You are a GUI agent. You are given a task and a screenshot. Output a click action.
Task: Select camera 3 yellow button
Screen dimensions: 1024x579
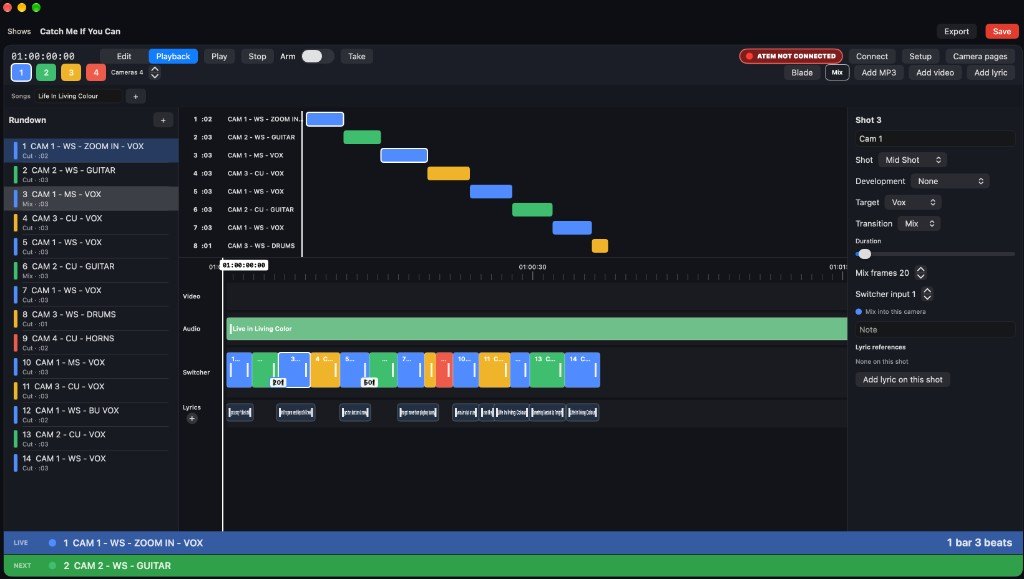71,72
